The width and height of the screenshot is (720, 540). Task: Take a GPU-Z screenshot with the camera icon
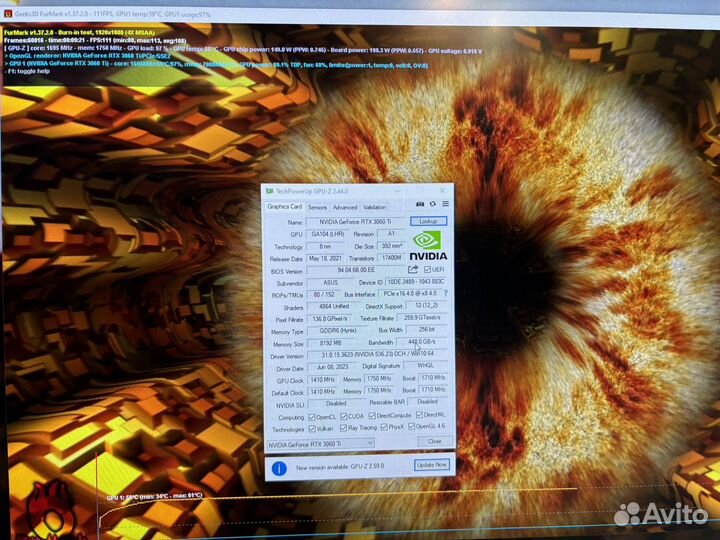[x=420, y=204]
